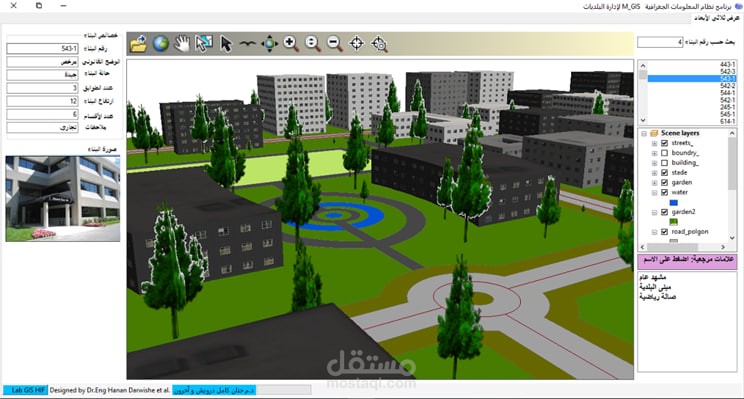The width and height of the screenshot is (744, 399).
Task: Collapse the road_polgon layer node
Action: click(x=654, y=232)
